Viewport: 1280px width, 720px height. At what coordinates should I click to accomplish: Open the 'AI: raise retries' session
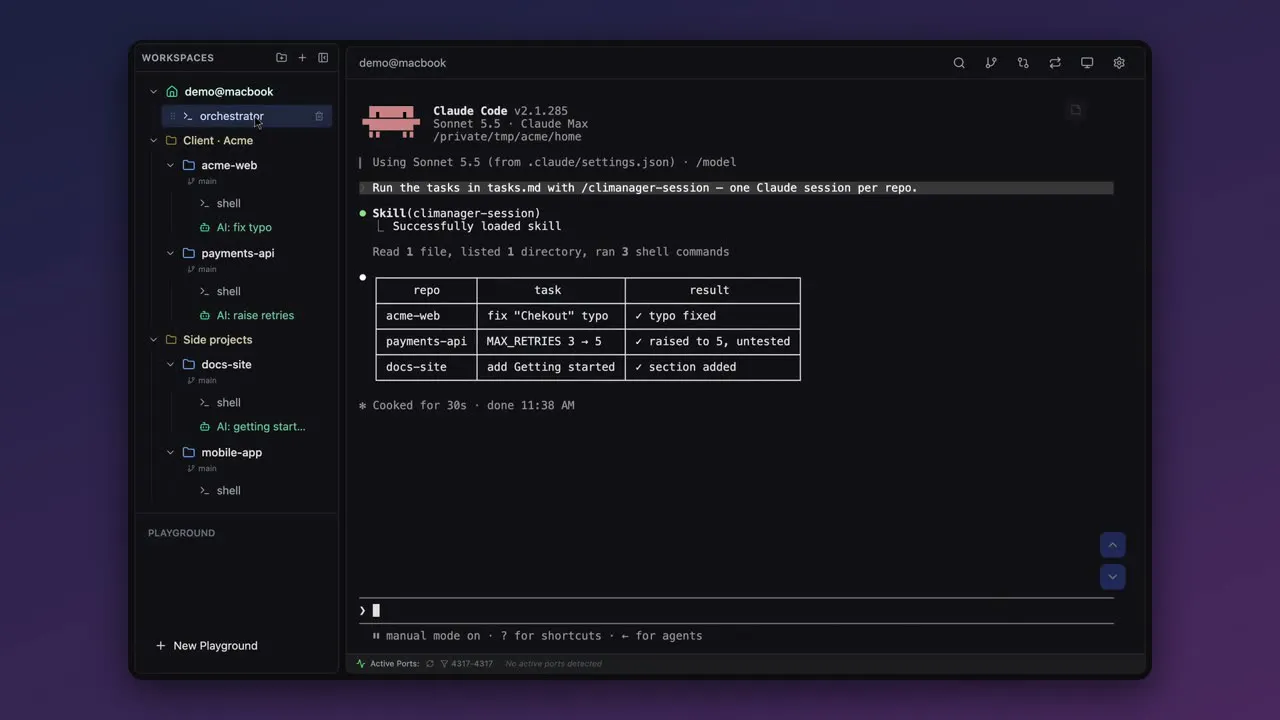click(x=255, y=315)
